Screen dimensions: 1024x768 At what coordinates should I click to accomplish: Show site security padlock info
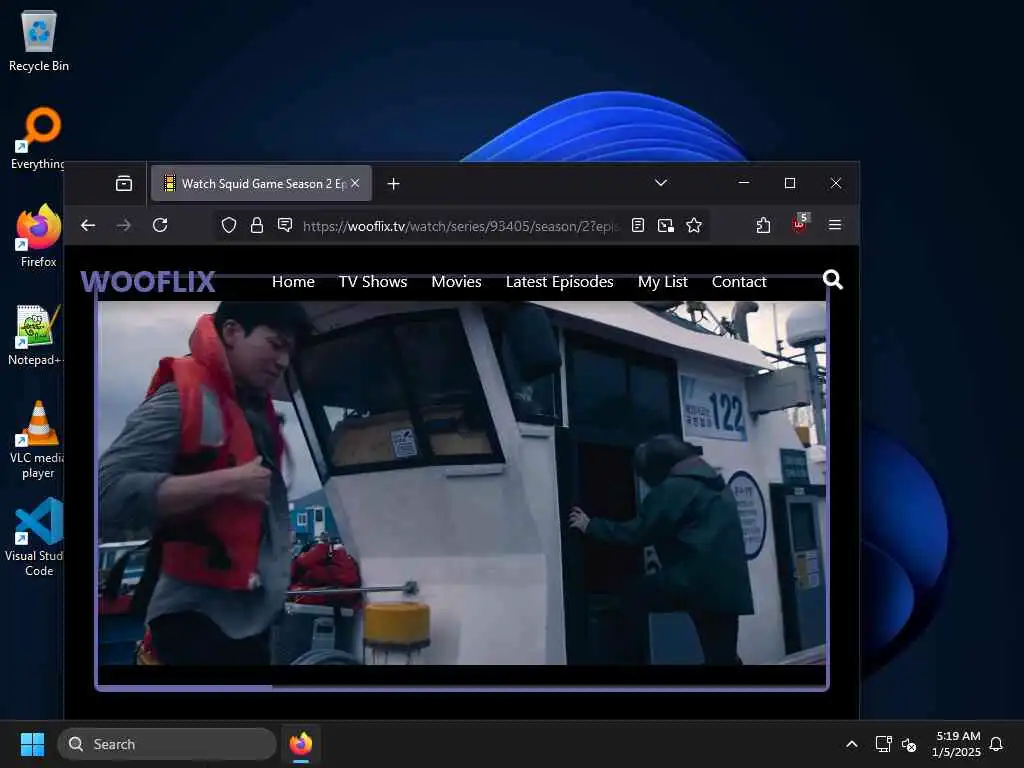[x=257, y=226]
